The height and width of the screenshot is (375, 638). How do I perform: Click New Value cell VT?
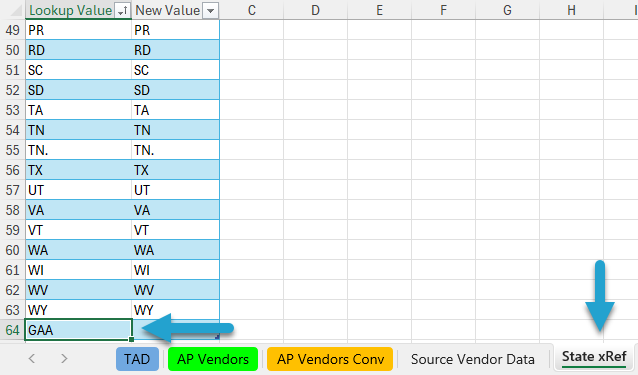[x=175, y=230]
